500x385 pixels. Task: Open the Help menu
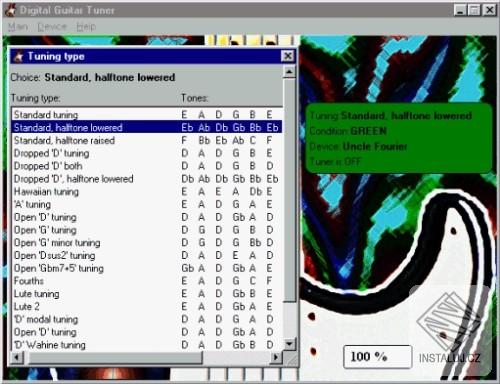pyautogui.click(x=86, y=27)
